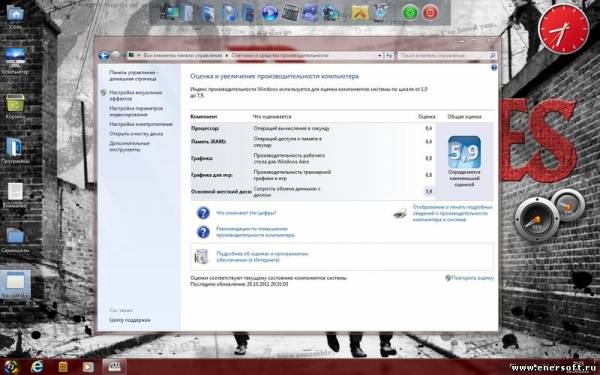Open 'Настройка электропитания' link
Viewport: 600px width, 375px height.
(x=141, y=124)
